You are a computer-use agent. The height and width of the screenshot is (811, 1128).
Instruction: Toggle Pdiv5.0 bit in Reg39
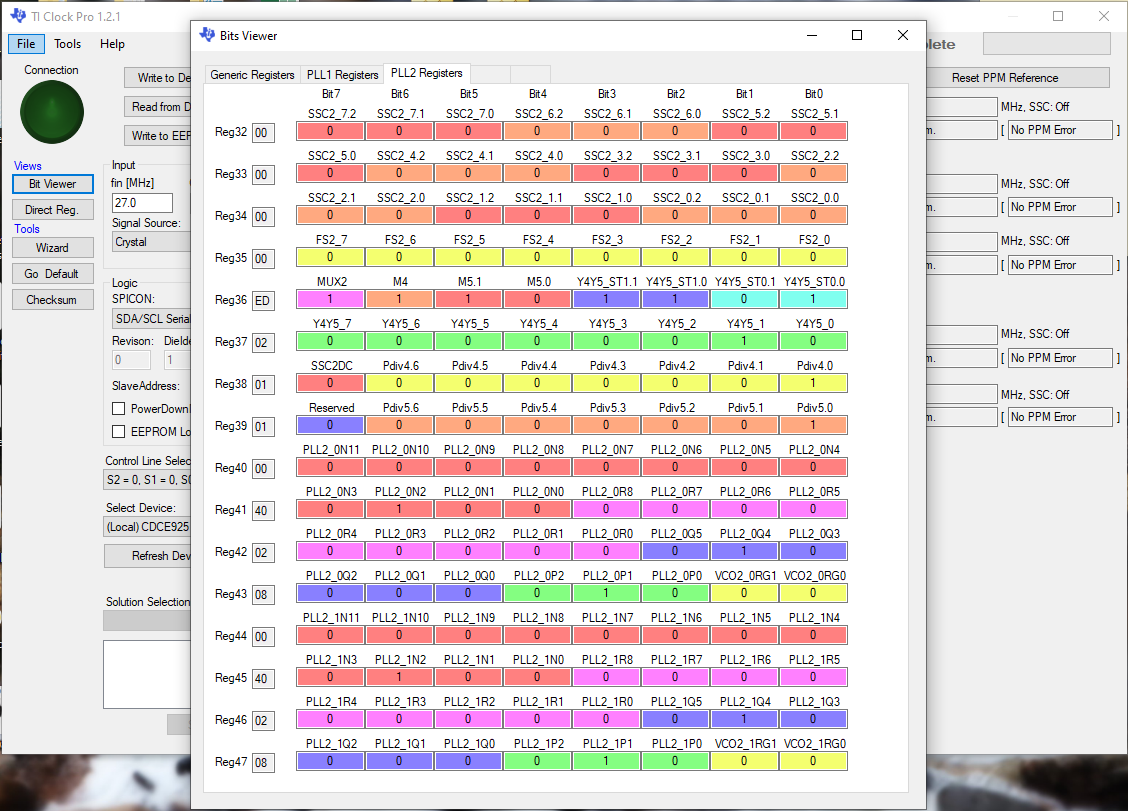[813, 425]
